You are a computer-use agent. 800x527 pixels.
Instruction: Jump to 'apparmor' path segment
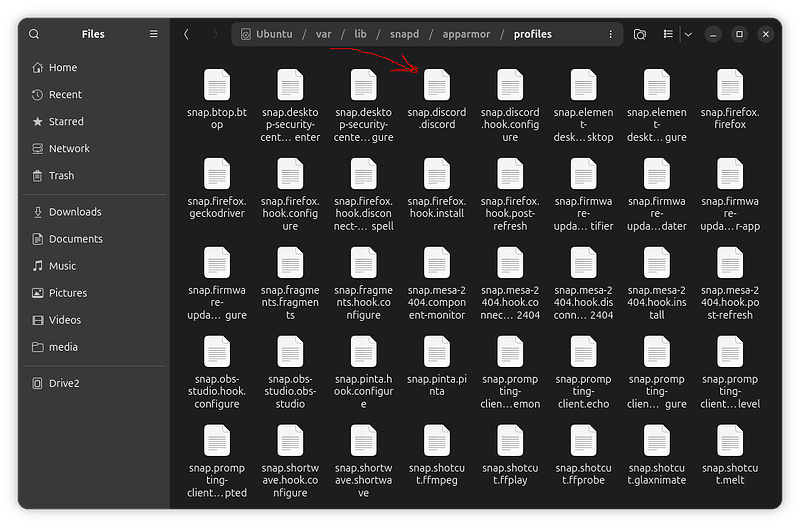click(x=467, y=34)
